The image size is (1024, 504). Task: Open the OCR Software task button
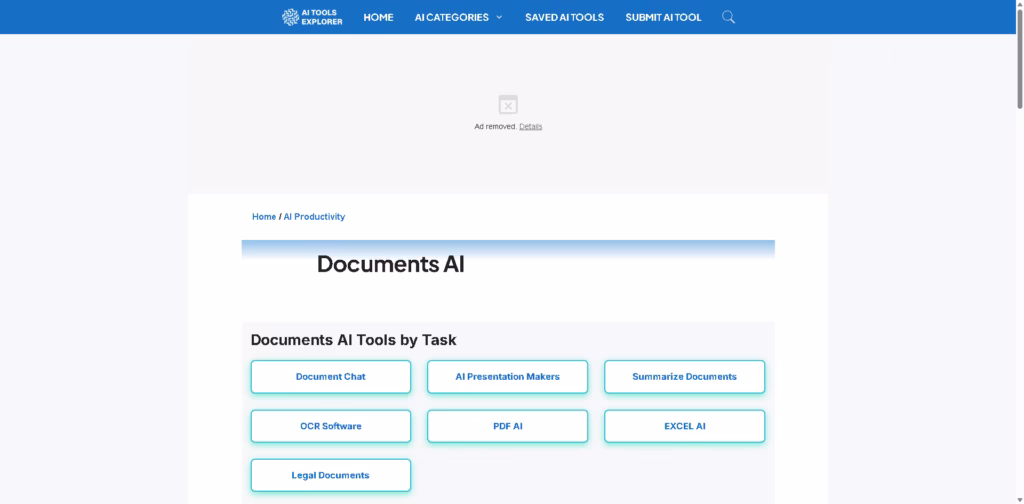tap(330, 426)
